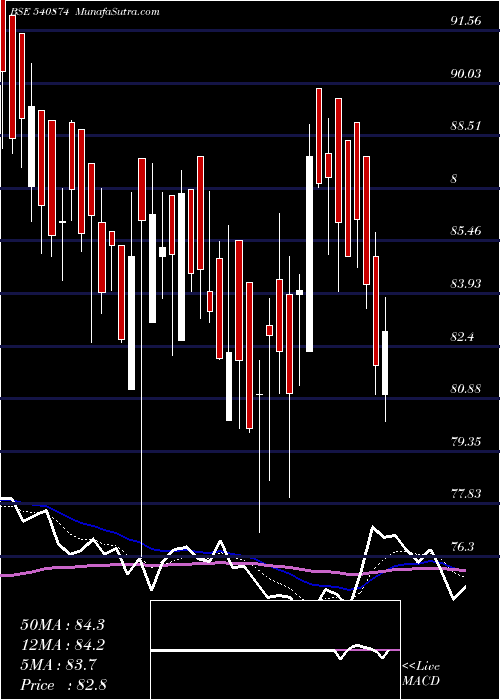
Task: Click the 77.83 price axis label
Action: (466, 494)
